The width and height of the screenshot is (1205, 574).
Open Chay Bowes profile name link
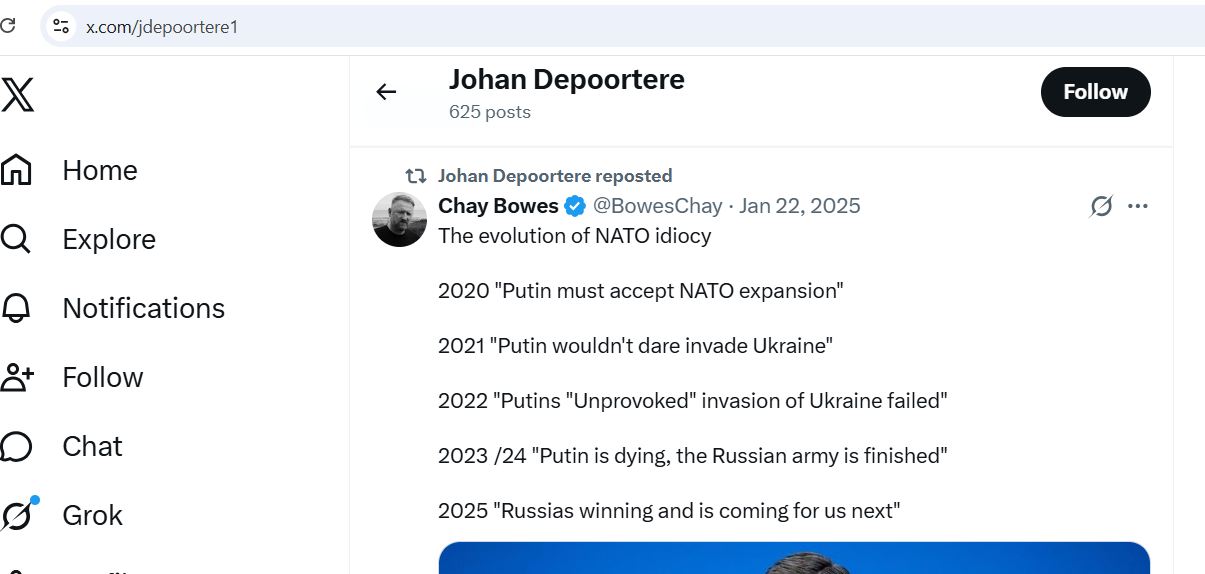[498, 206]
